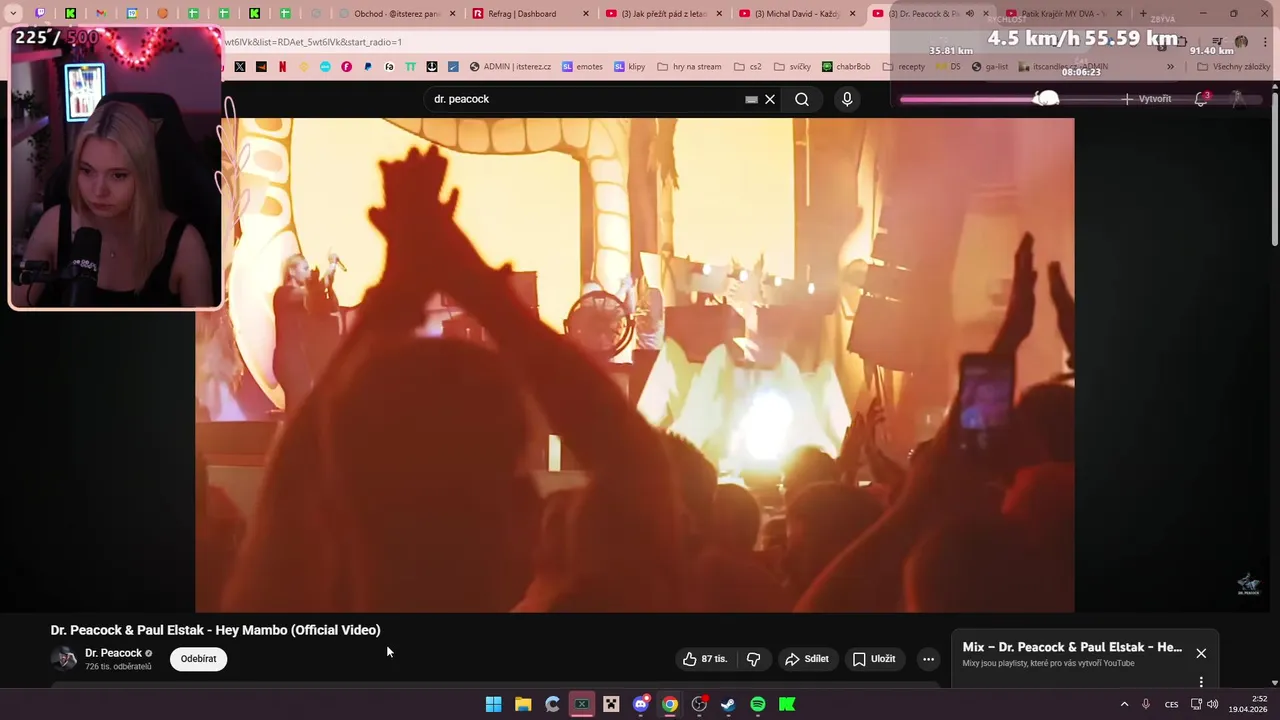The width and height of the screenshot is (1280, 720).
Task: Mute audio on Dr. Peacock tab
Action: (970, 14)
